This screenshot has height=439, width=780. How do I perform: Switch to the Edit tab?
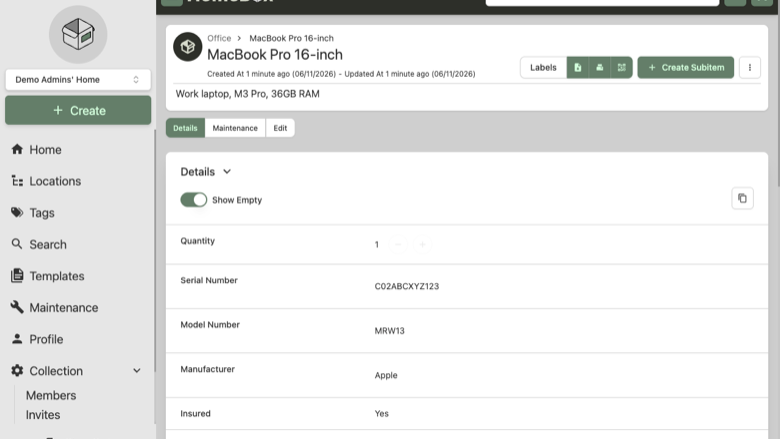pyautogui.click(x=280, y=128)
